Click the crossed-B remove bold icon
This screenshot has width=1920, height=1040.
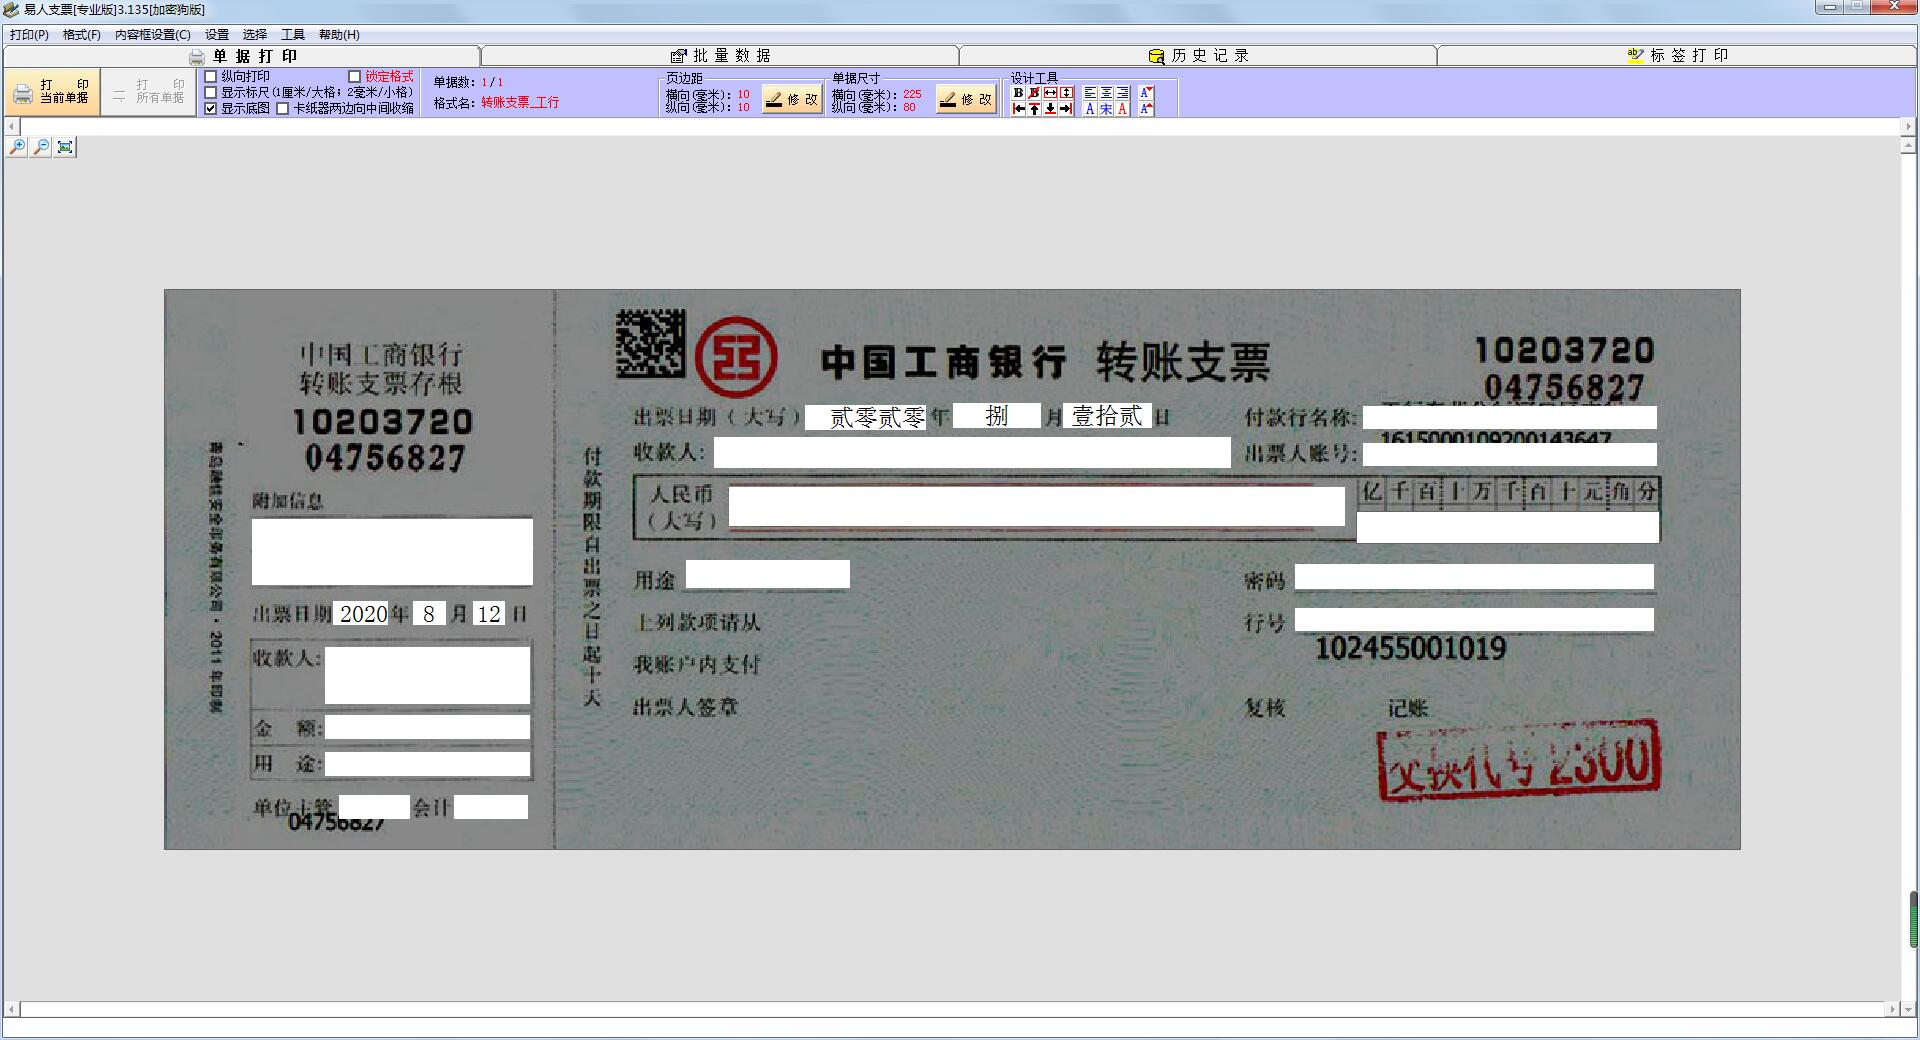pyautogui.click(x=1034, y=93)
